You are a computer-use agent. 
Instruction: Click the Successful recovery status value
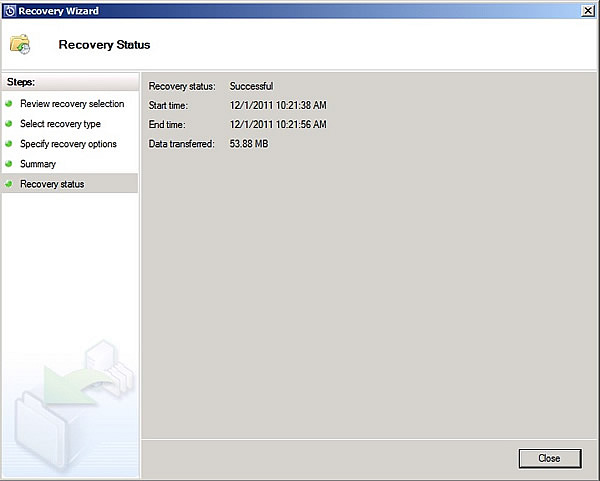251,86
